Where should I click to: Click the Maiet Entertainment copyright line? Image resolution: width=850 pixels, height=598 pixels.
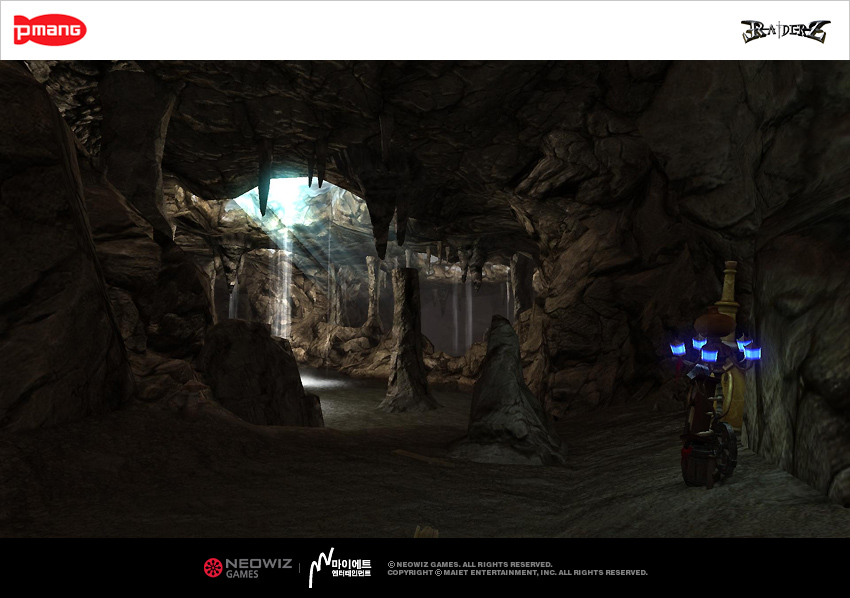pos(517,573)
